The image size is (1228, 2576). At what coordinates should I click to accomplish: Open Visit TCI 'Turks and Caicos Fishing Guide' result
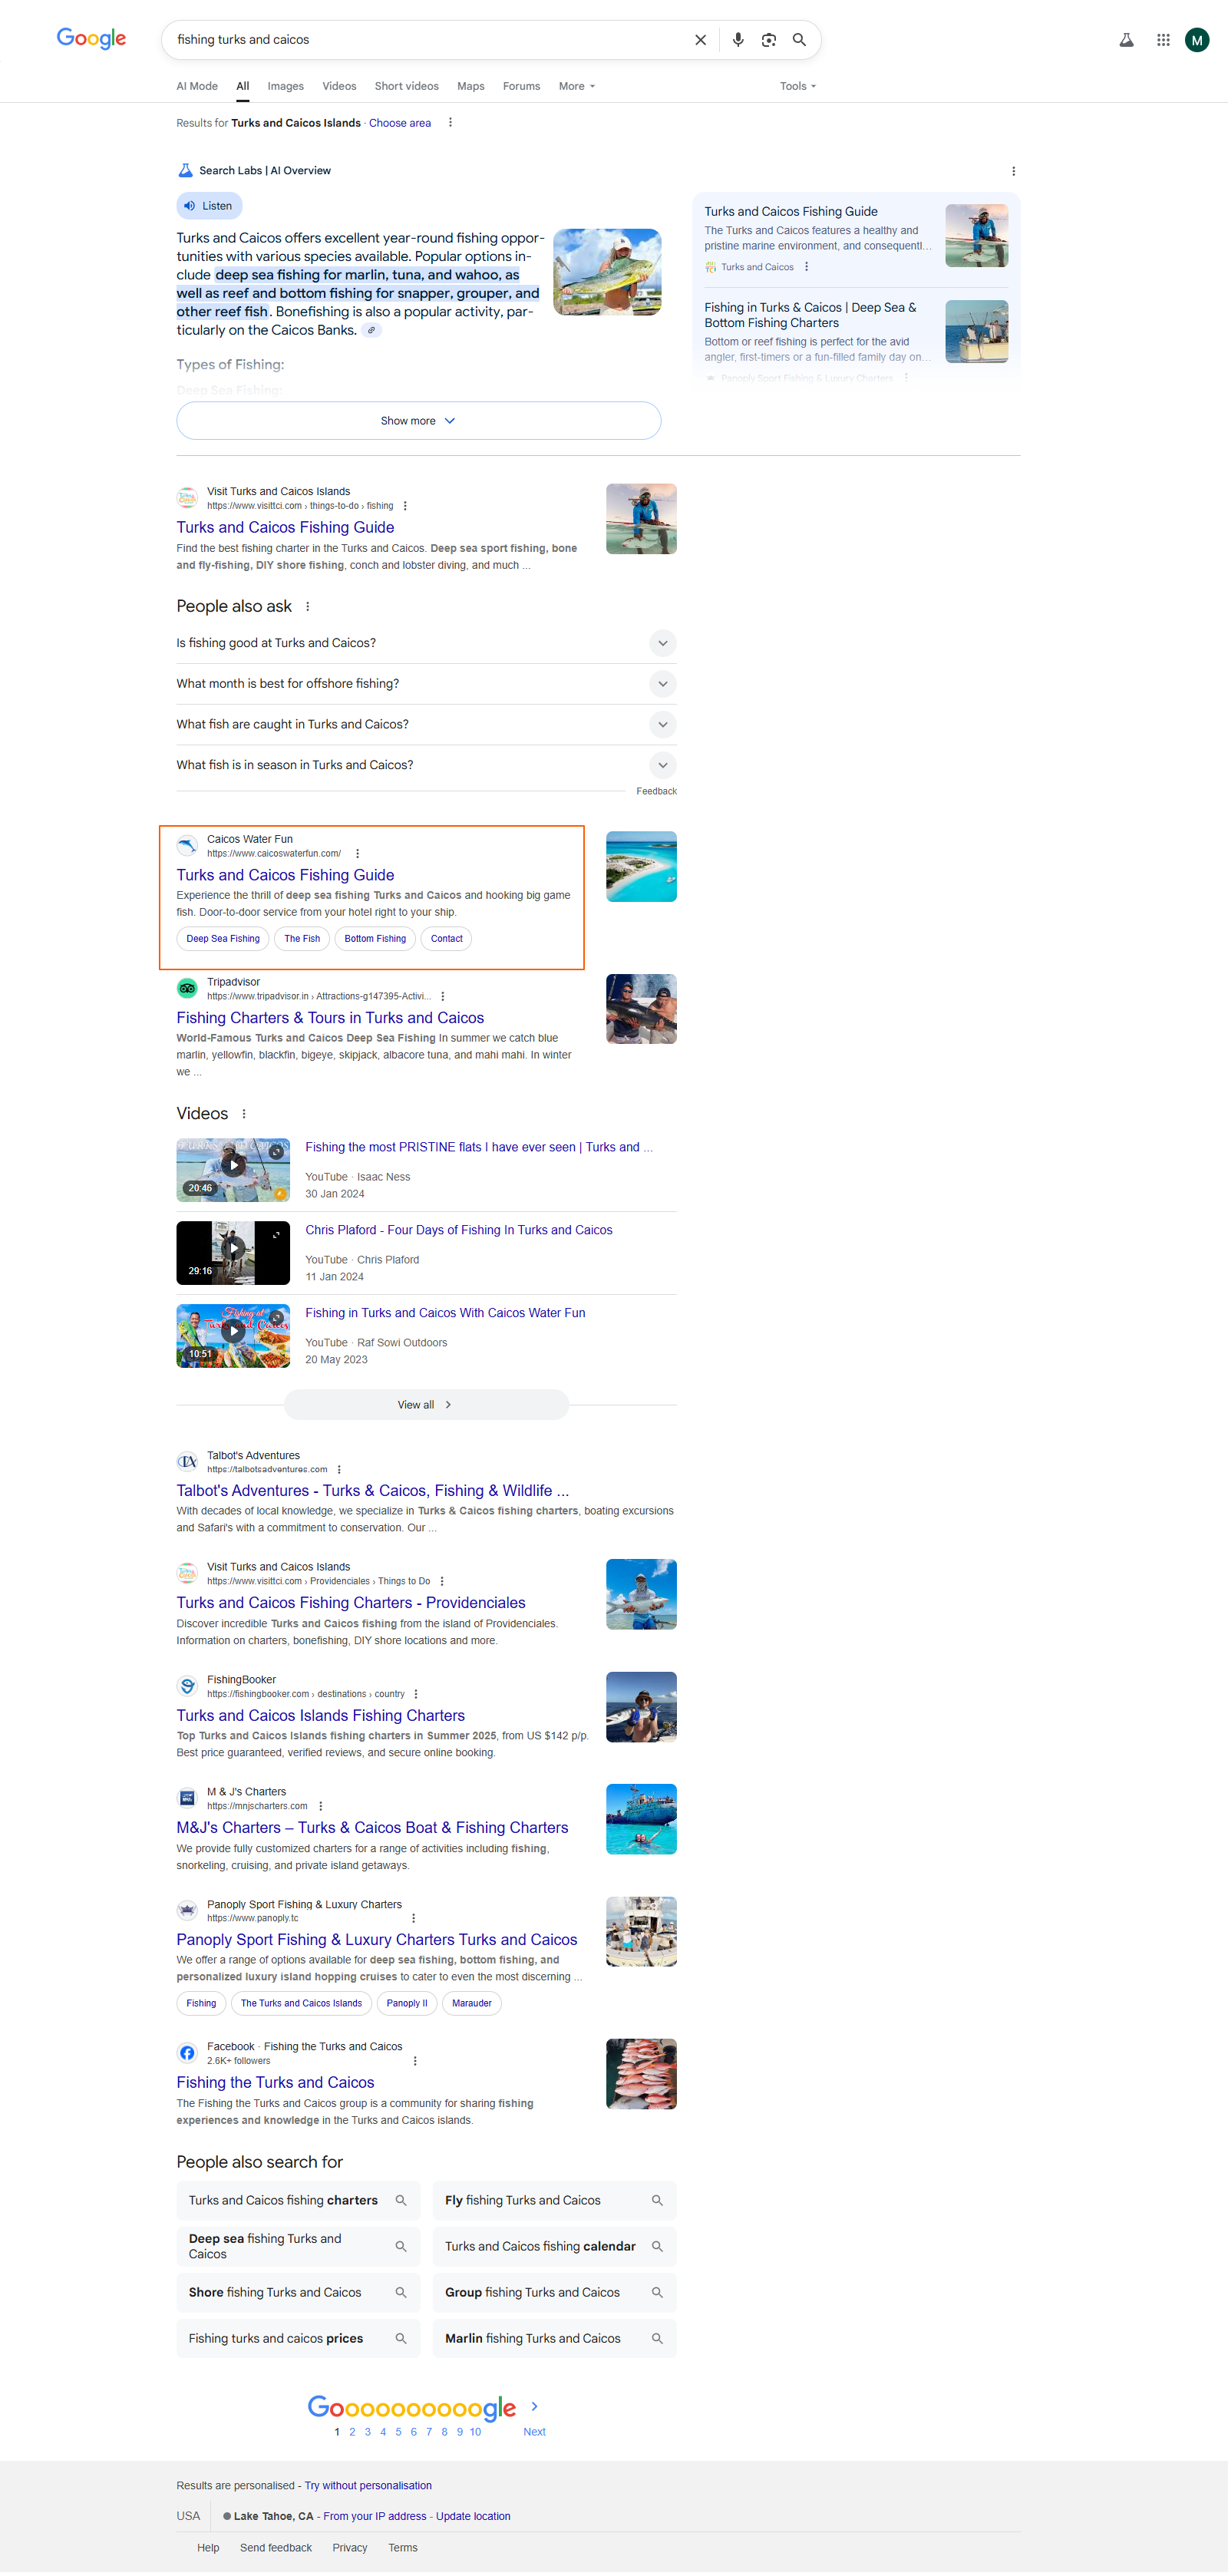point(285,527)
